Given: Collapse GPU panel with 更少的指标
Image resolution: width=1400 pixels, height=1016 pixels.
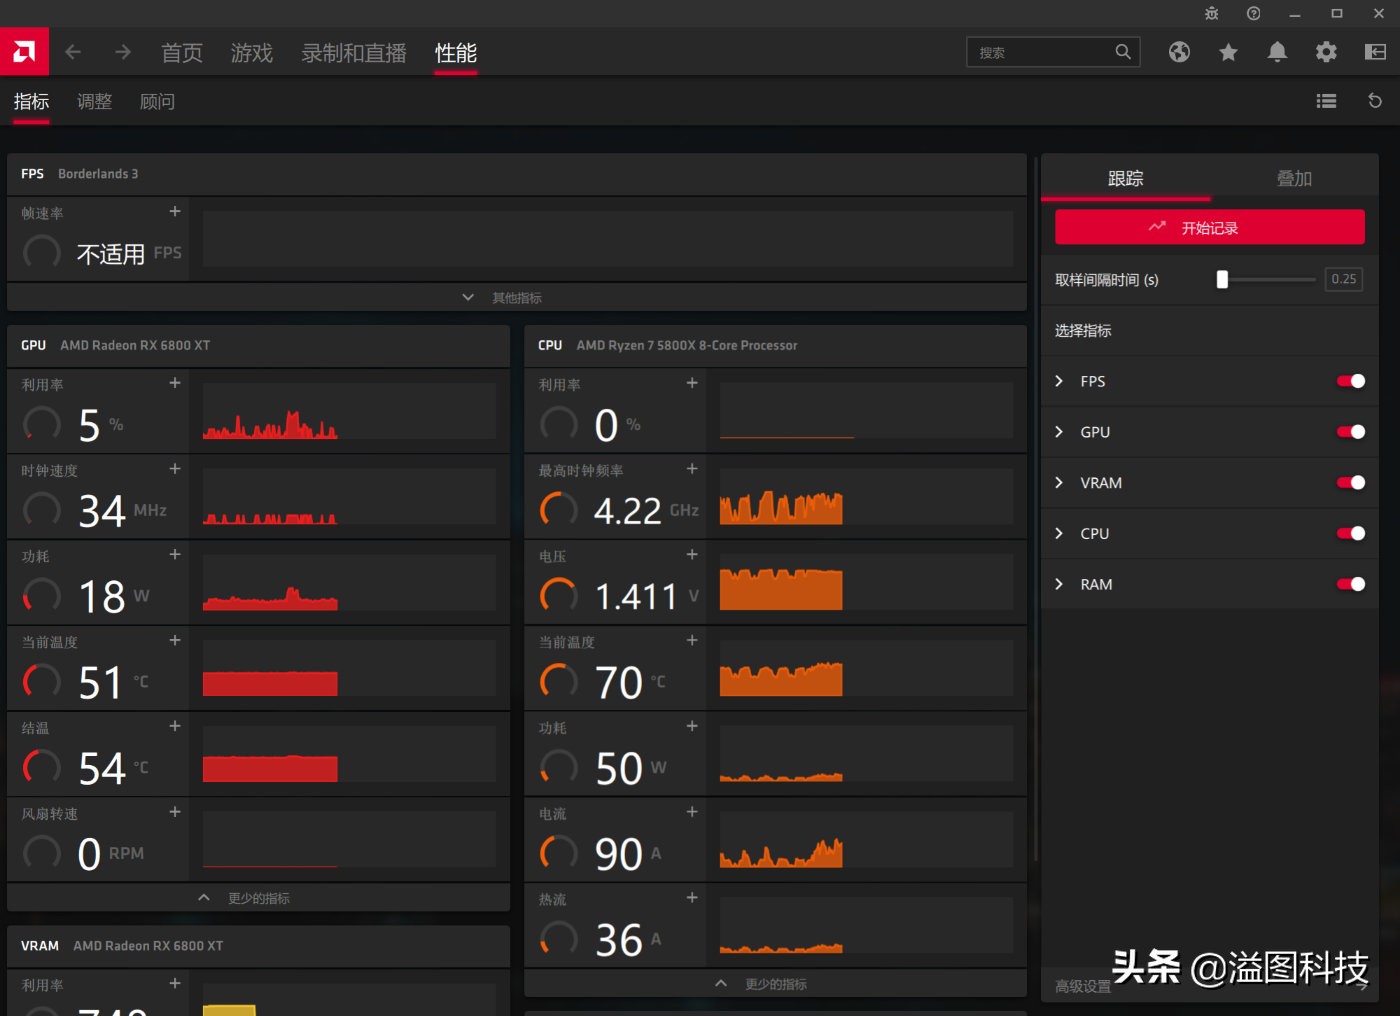Looking at the screenshot, I should click(x=258, y=898).
